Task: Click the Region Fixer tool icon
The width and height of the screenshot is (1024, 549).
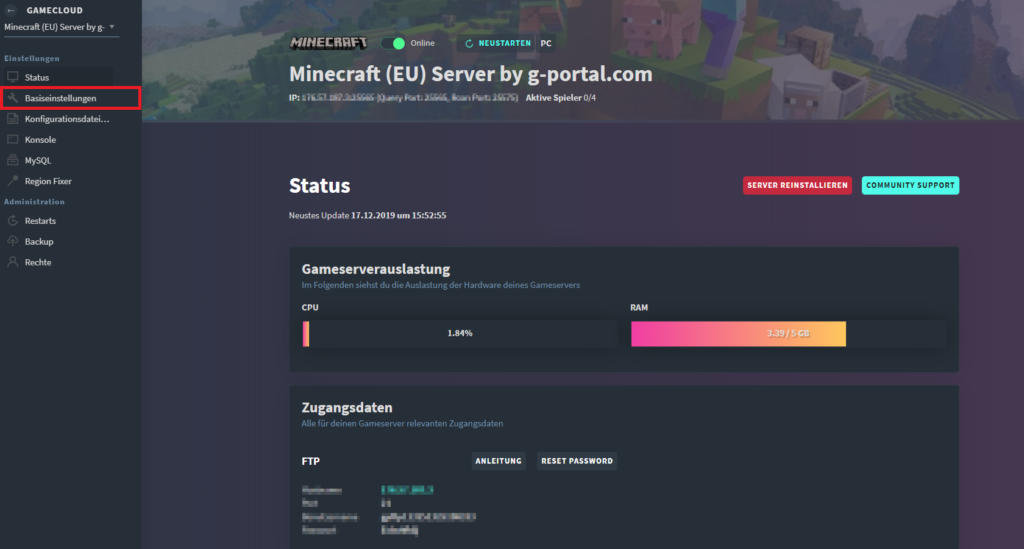Action: tap(12, 181)
